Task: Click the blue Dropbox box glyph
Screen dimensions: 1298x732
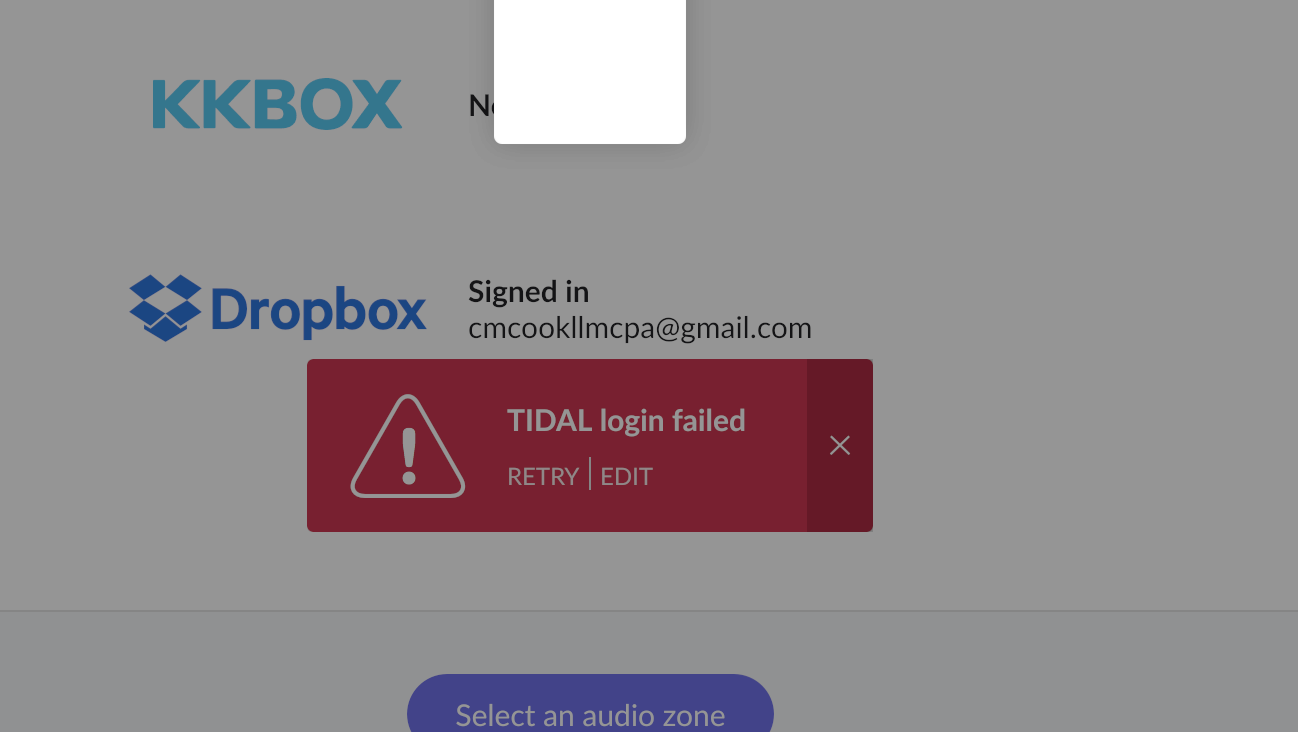Action: [166, 308]
